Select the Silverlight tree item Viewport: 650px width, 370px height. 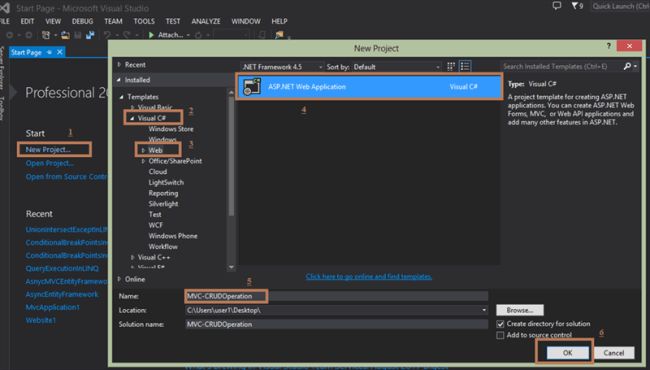point(163,204)
